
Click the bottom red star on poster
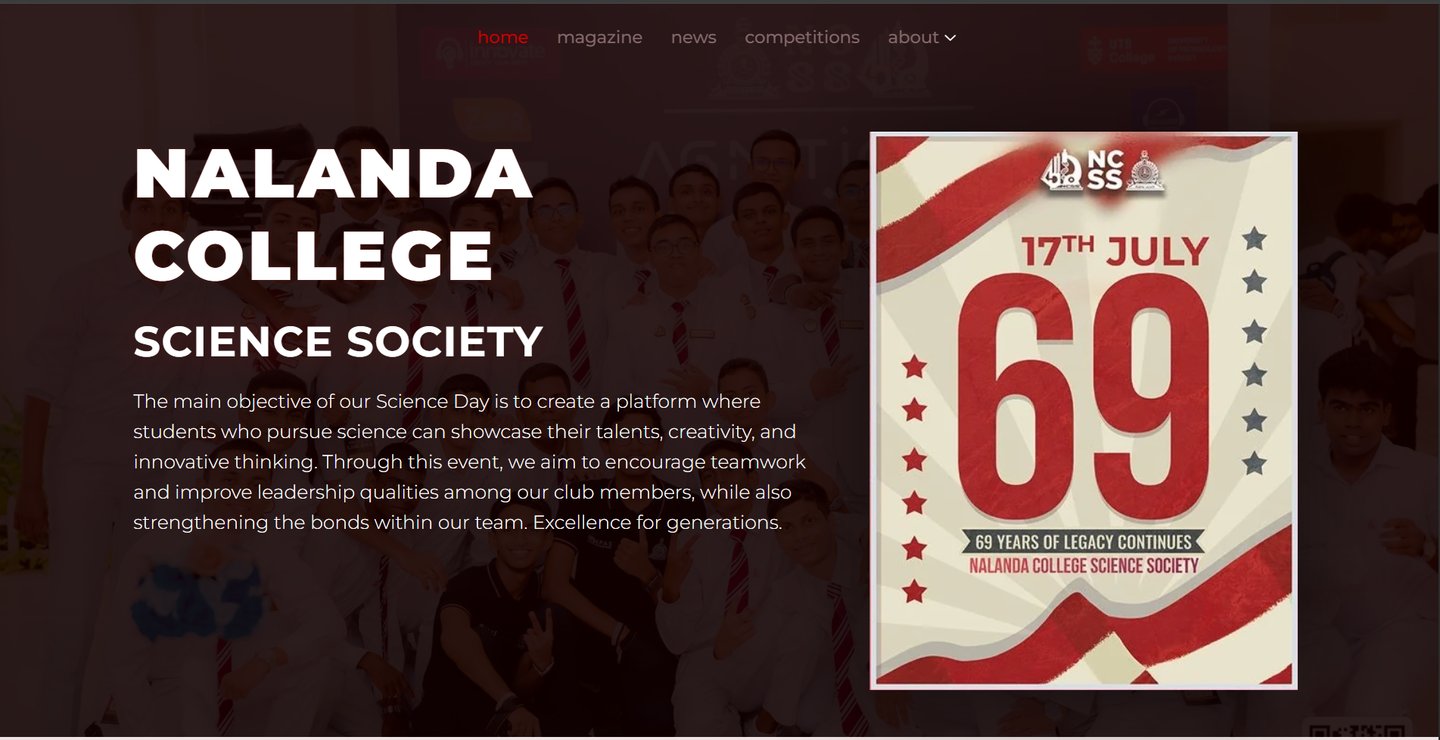point(914,592)
